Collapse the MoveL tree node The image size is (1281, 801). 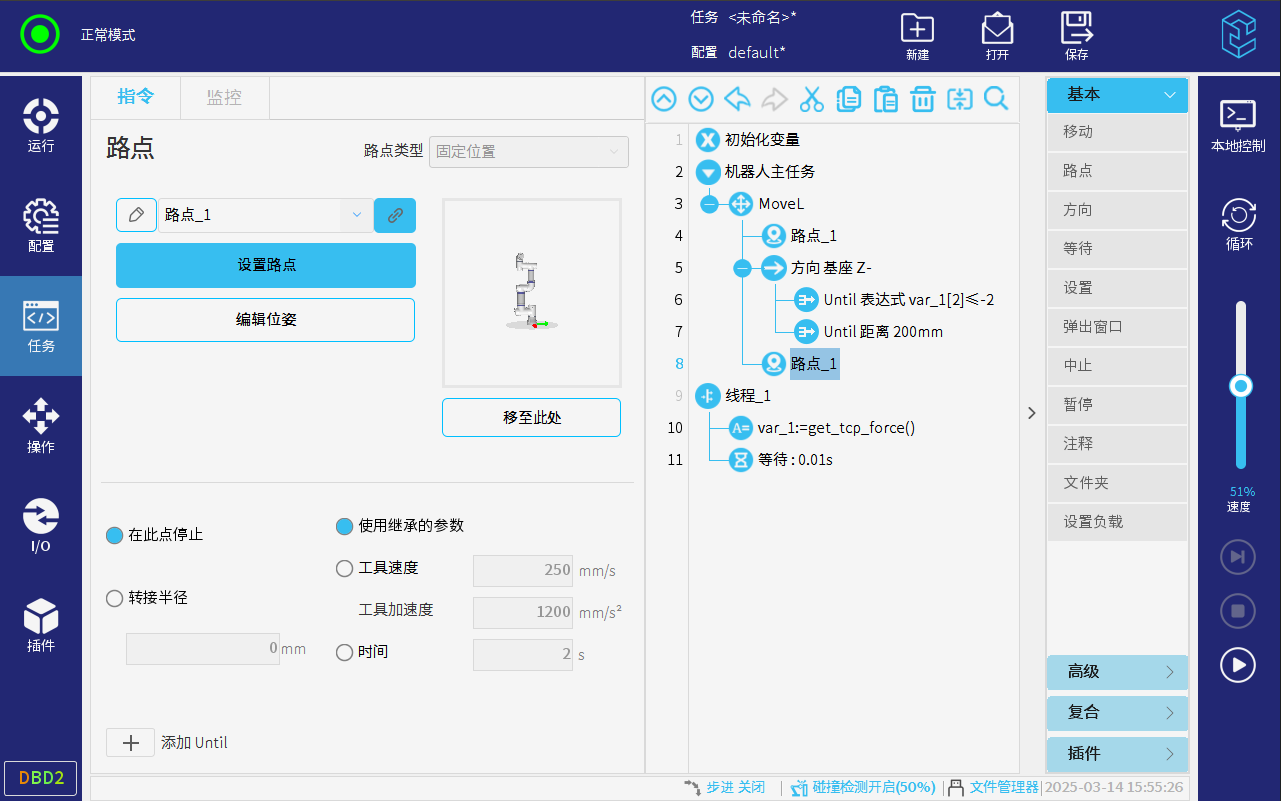point(709,204)
